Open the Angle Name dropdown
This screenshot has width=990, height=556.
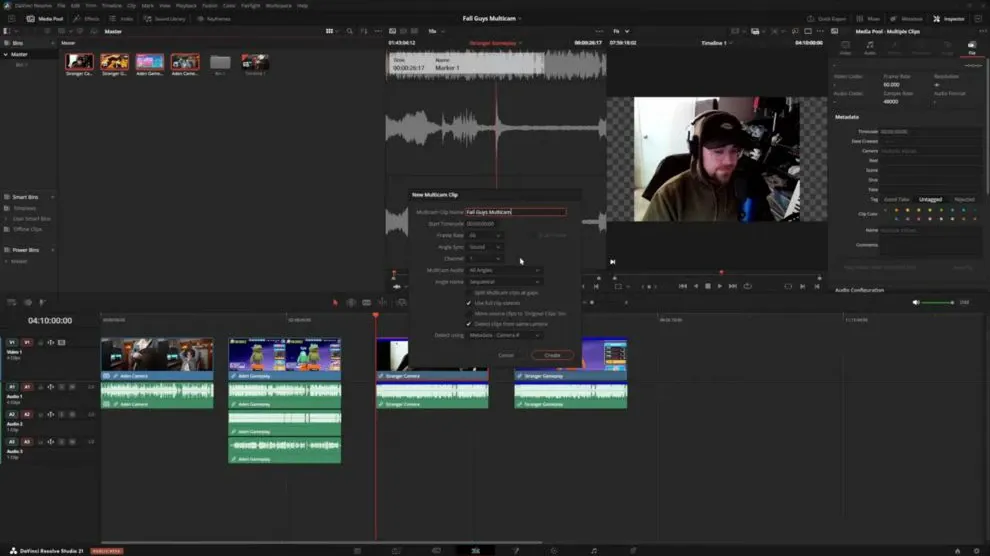point(504,281)
